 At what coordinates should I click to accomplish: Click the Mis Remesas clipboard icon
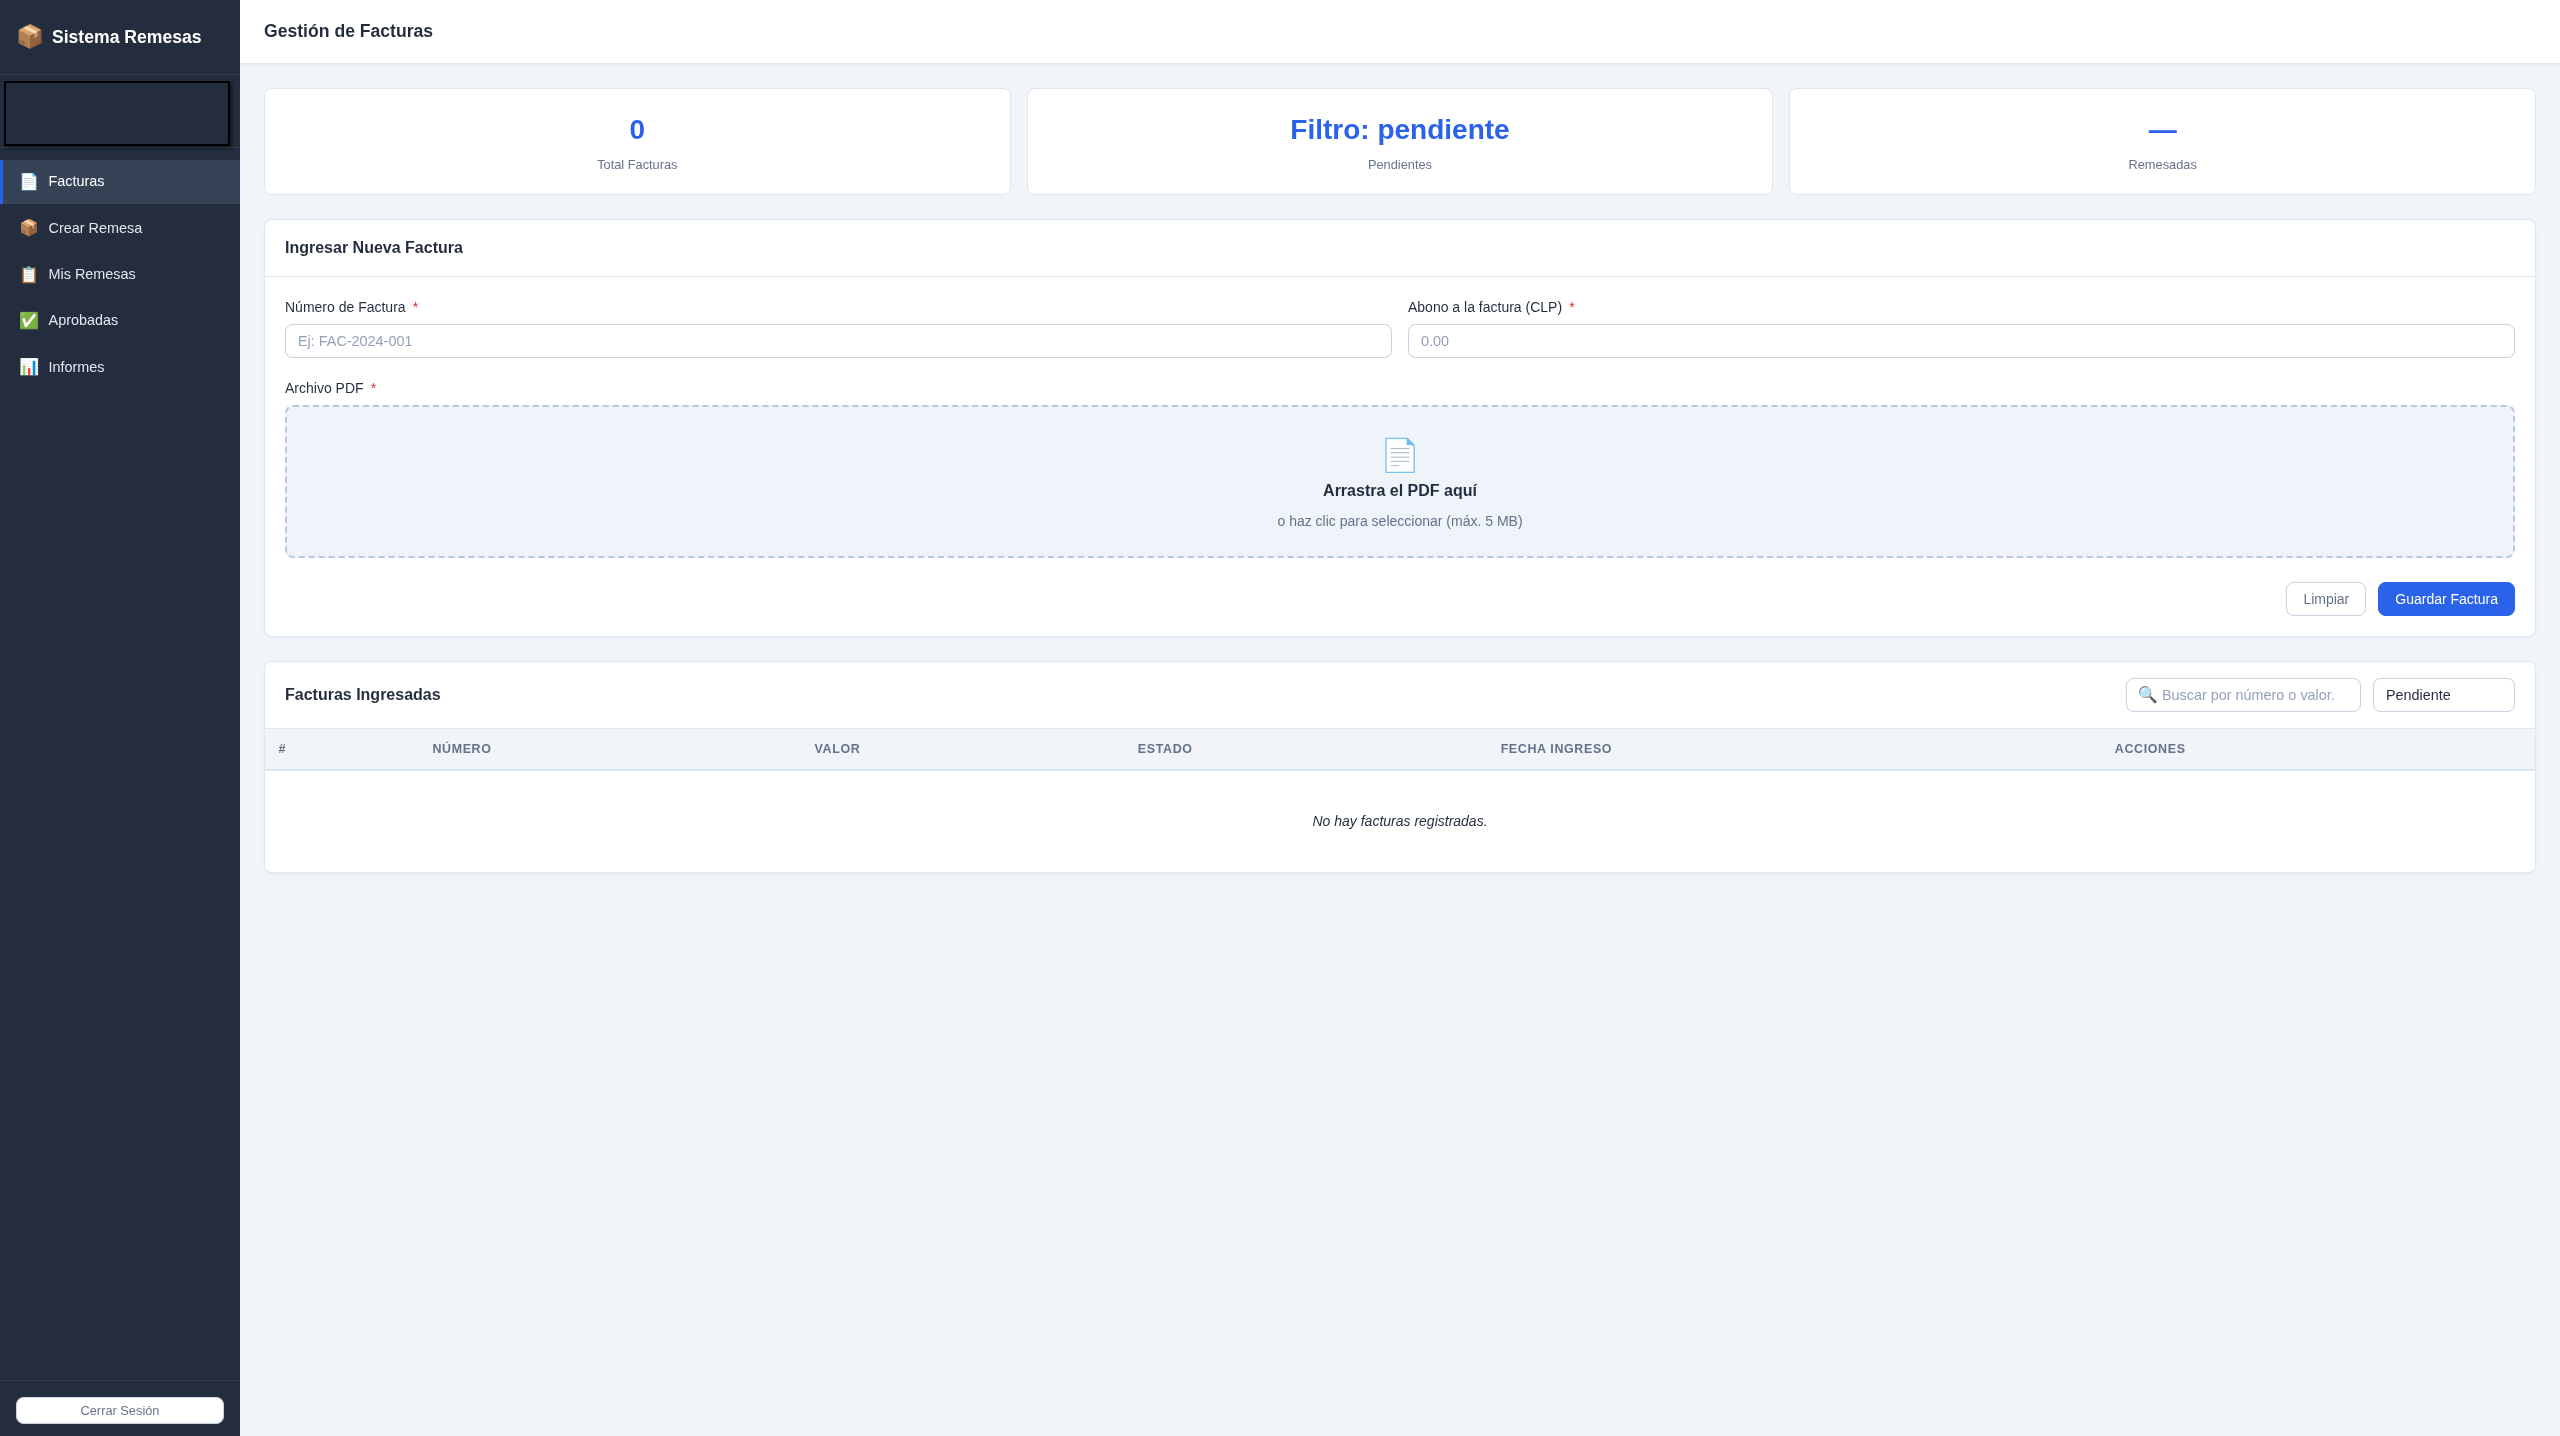coord(29,274)
